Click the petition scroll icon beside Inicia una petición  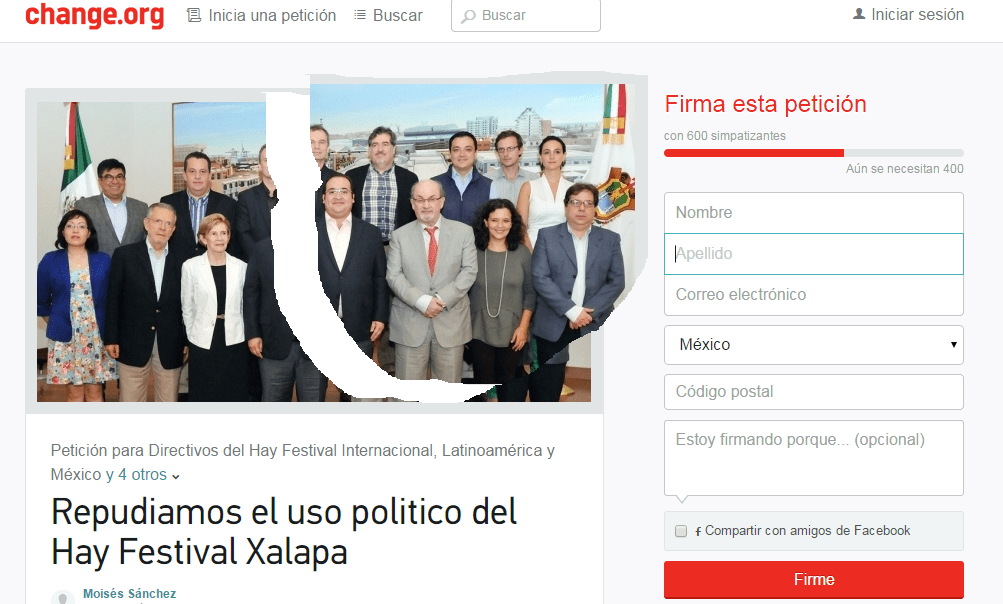point(193,15)
